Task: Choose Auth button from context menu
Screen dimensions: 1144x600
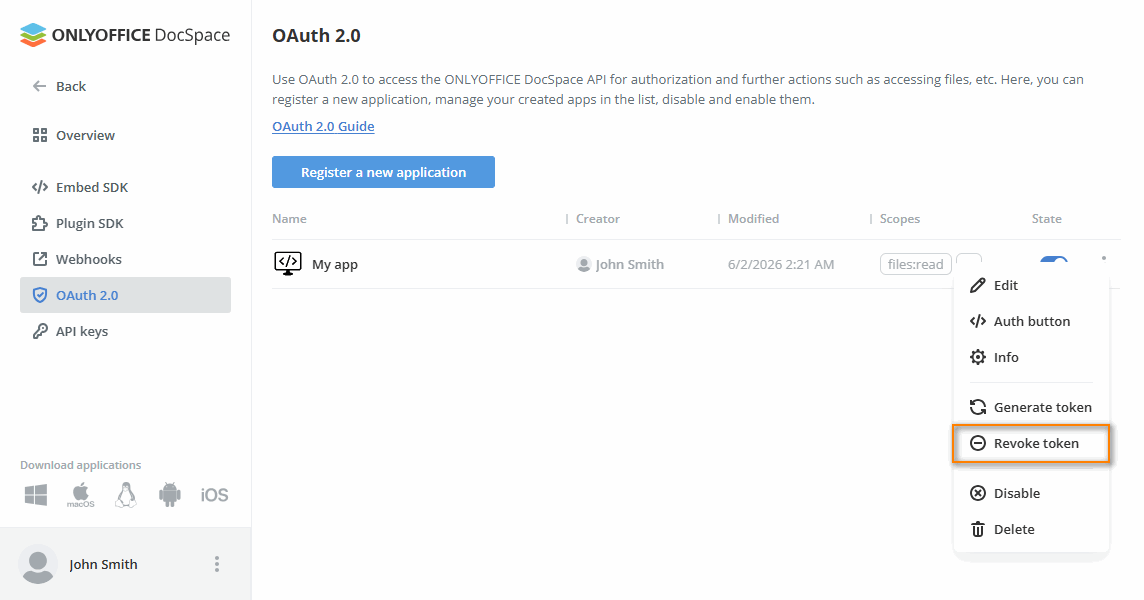Action: click(x=1031, y=321)
